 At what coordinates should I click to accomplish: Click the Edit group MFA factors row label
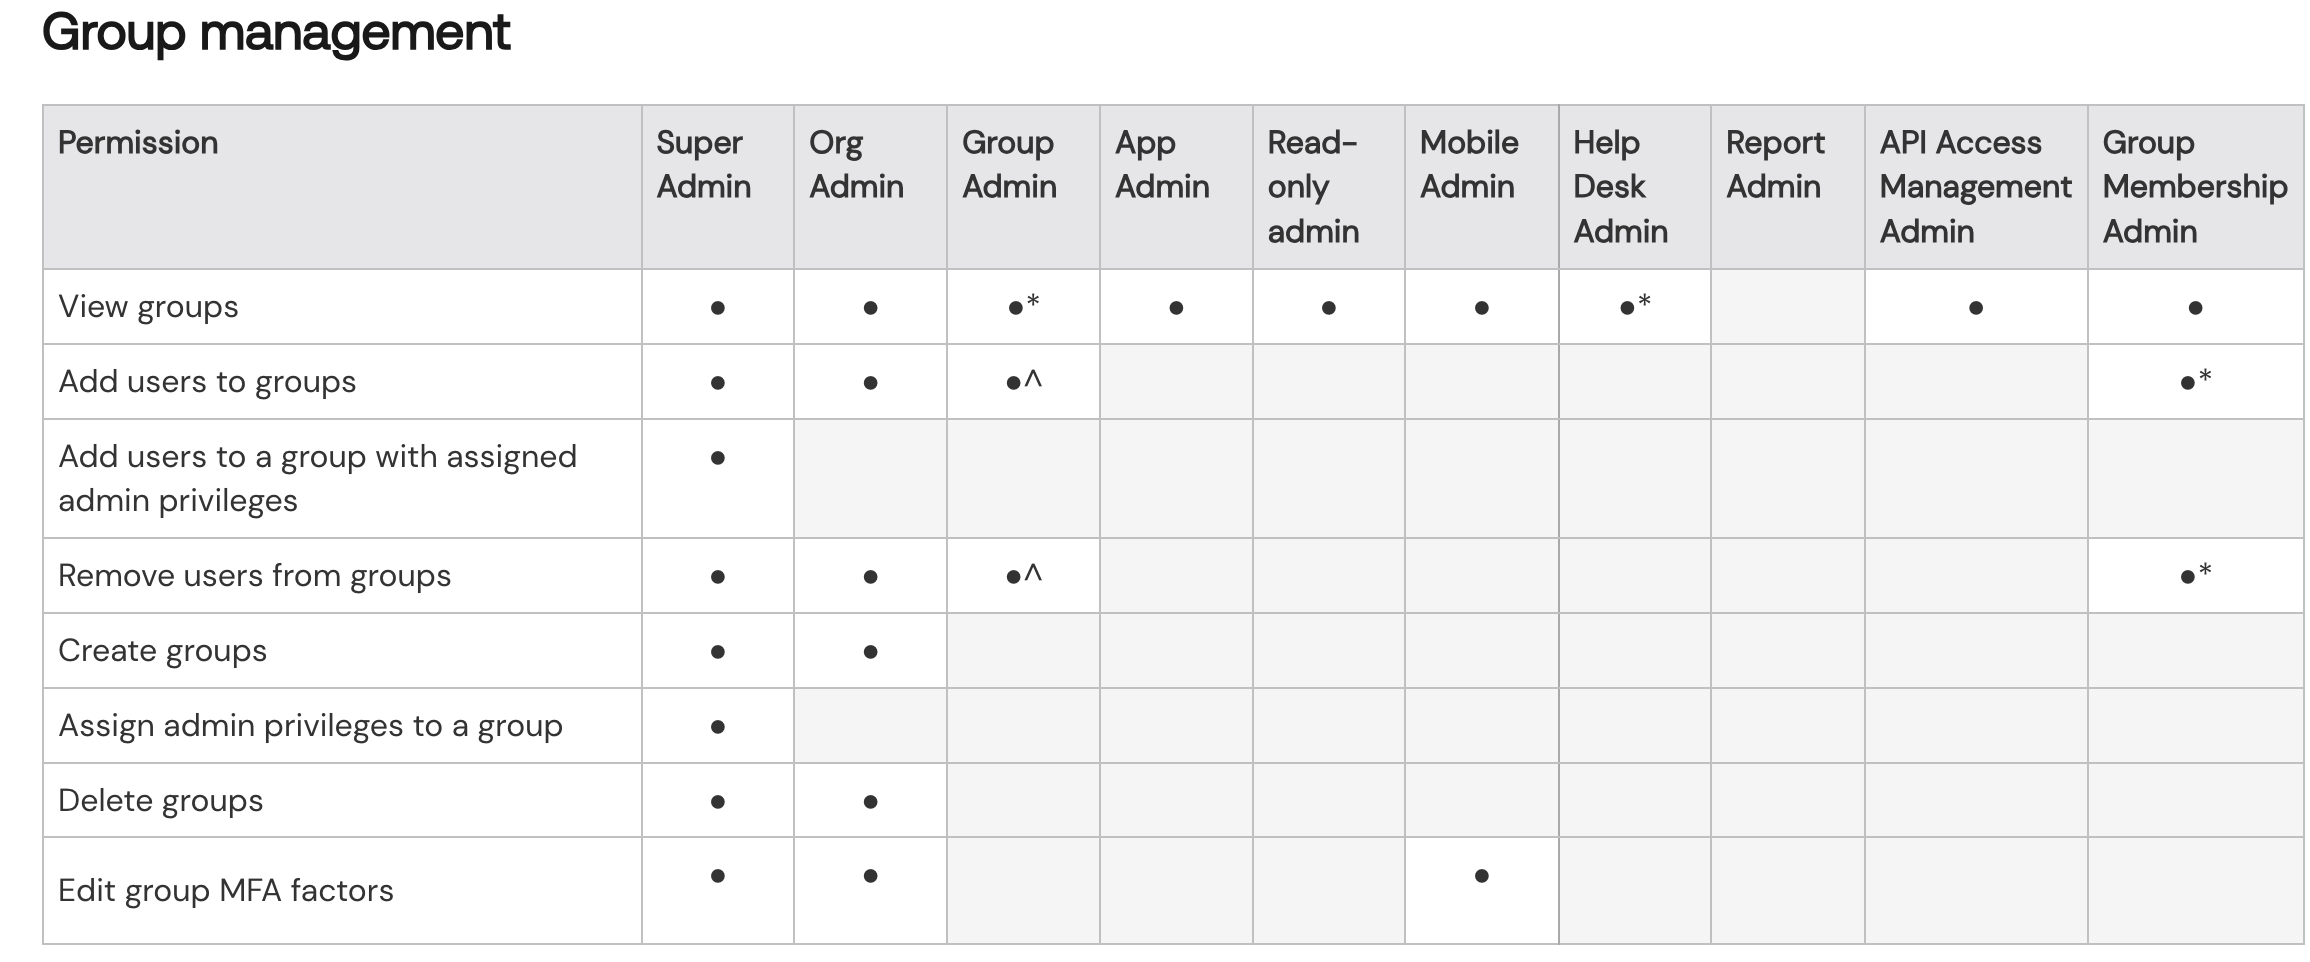coord(226,891)
